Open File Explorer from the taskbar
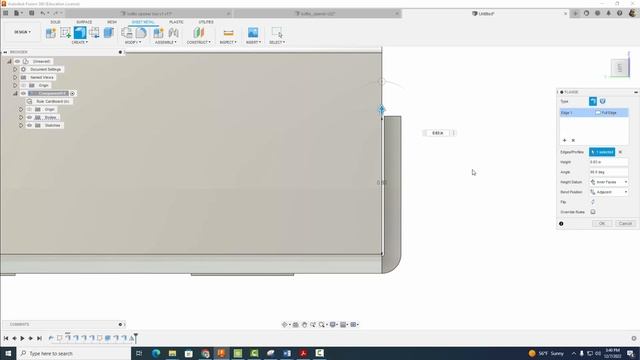This screenshot has height=360, width=640. [172, 353]
